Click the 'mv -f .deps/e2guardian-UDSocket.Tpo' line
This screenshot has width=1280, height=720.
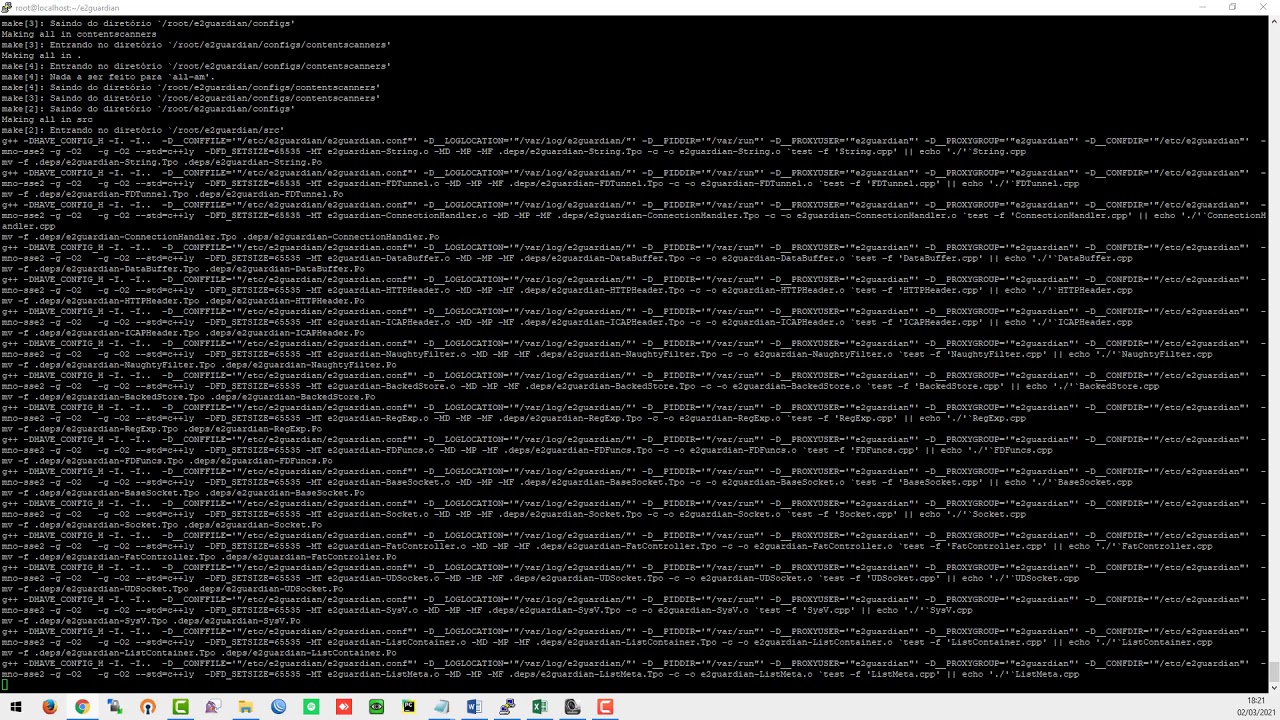(x=172, y=589)
